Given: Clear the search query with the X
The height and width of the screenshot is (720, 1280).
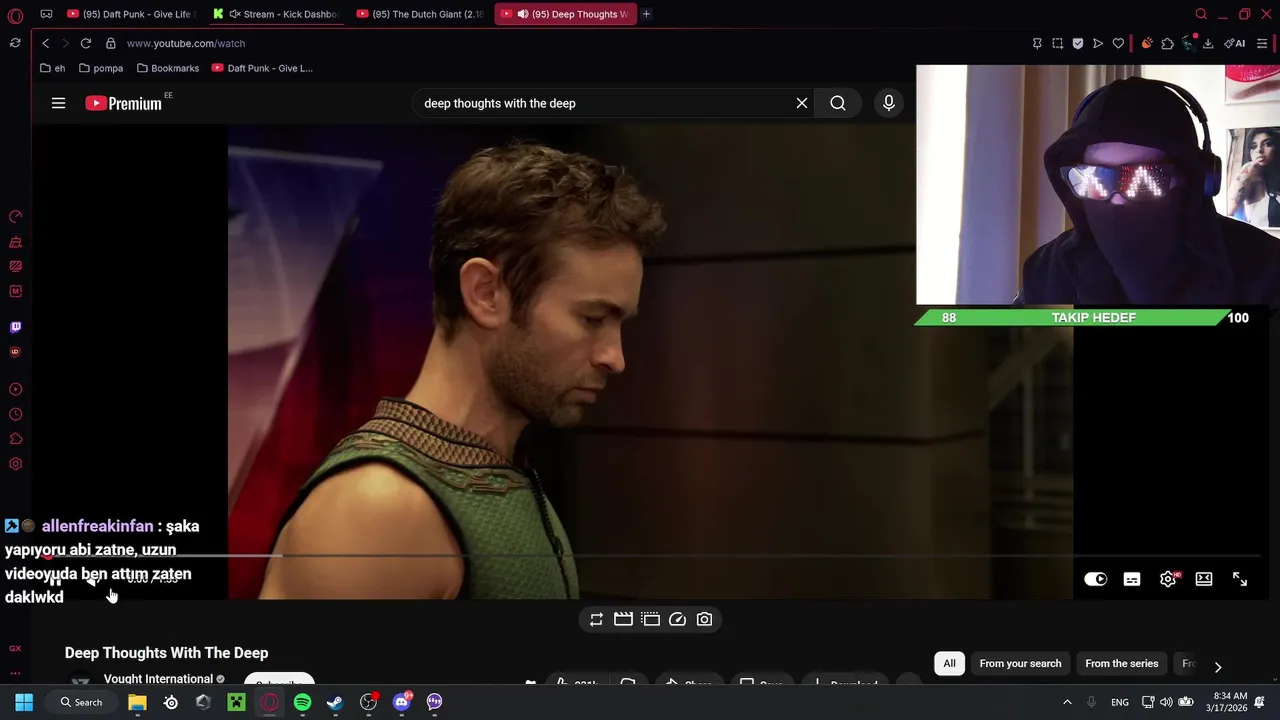Looking at the screenshot, I should [x=802, y=103].
